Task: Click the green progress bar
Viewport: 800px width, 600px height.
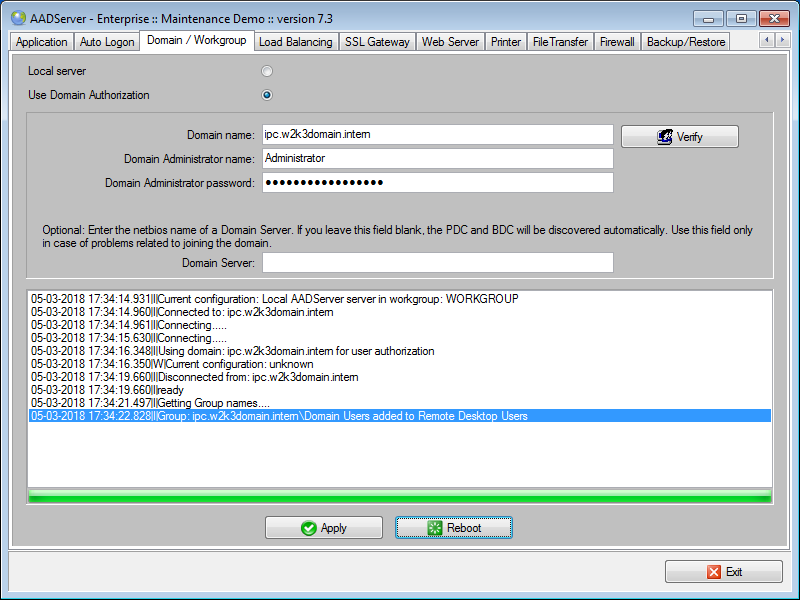Action: click(x=400, y=496)
